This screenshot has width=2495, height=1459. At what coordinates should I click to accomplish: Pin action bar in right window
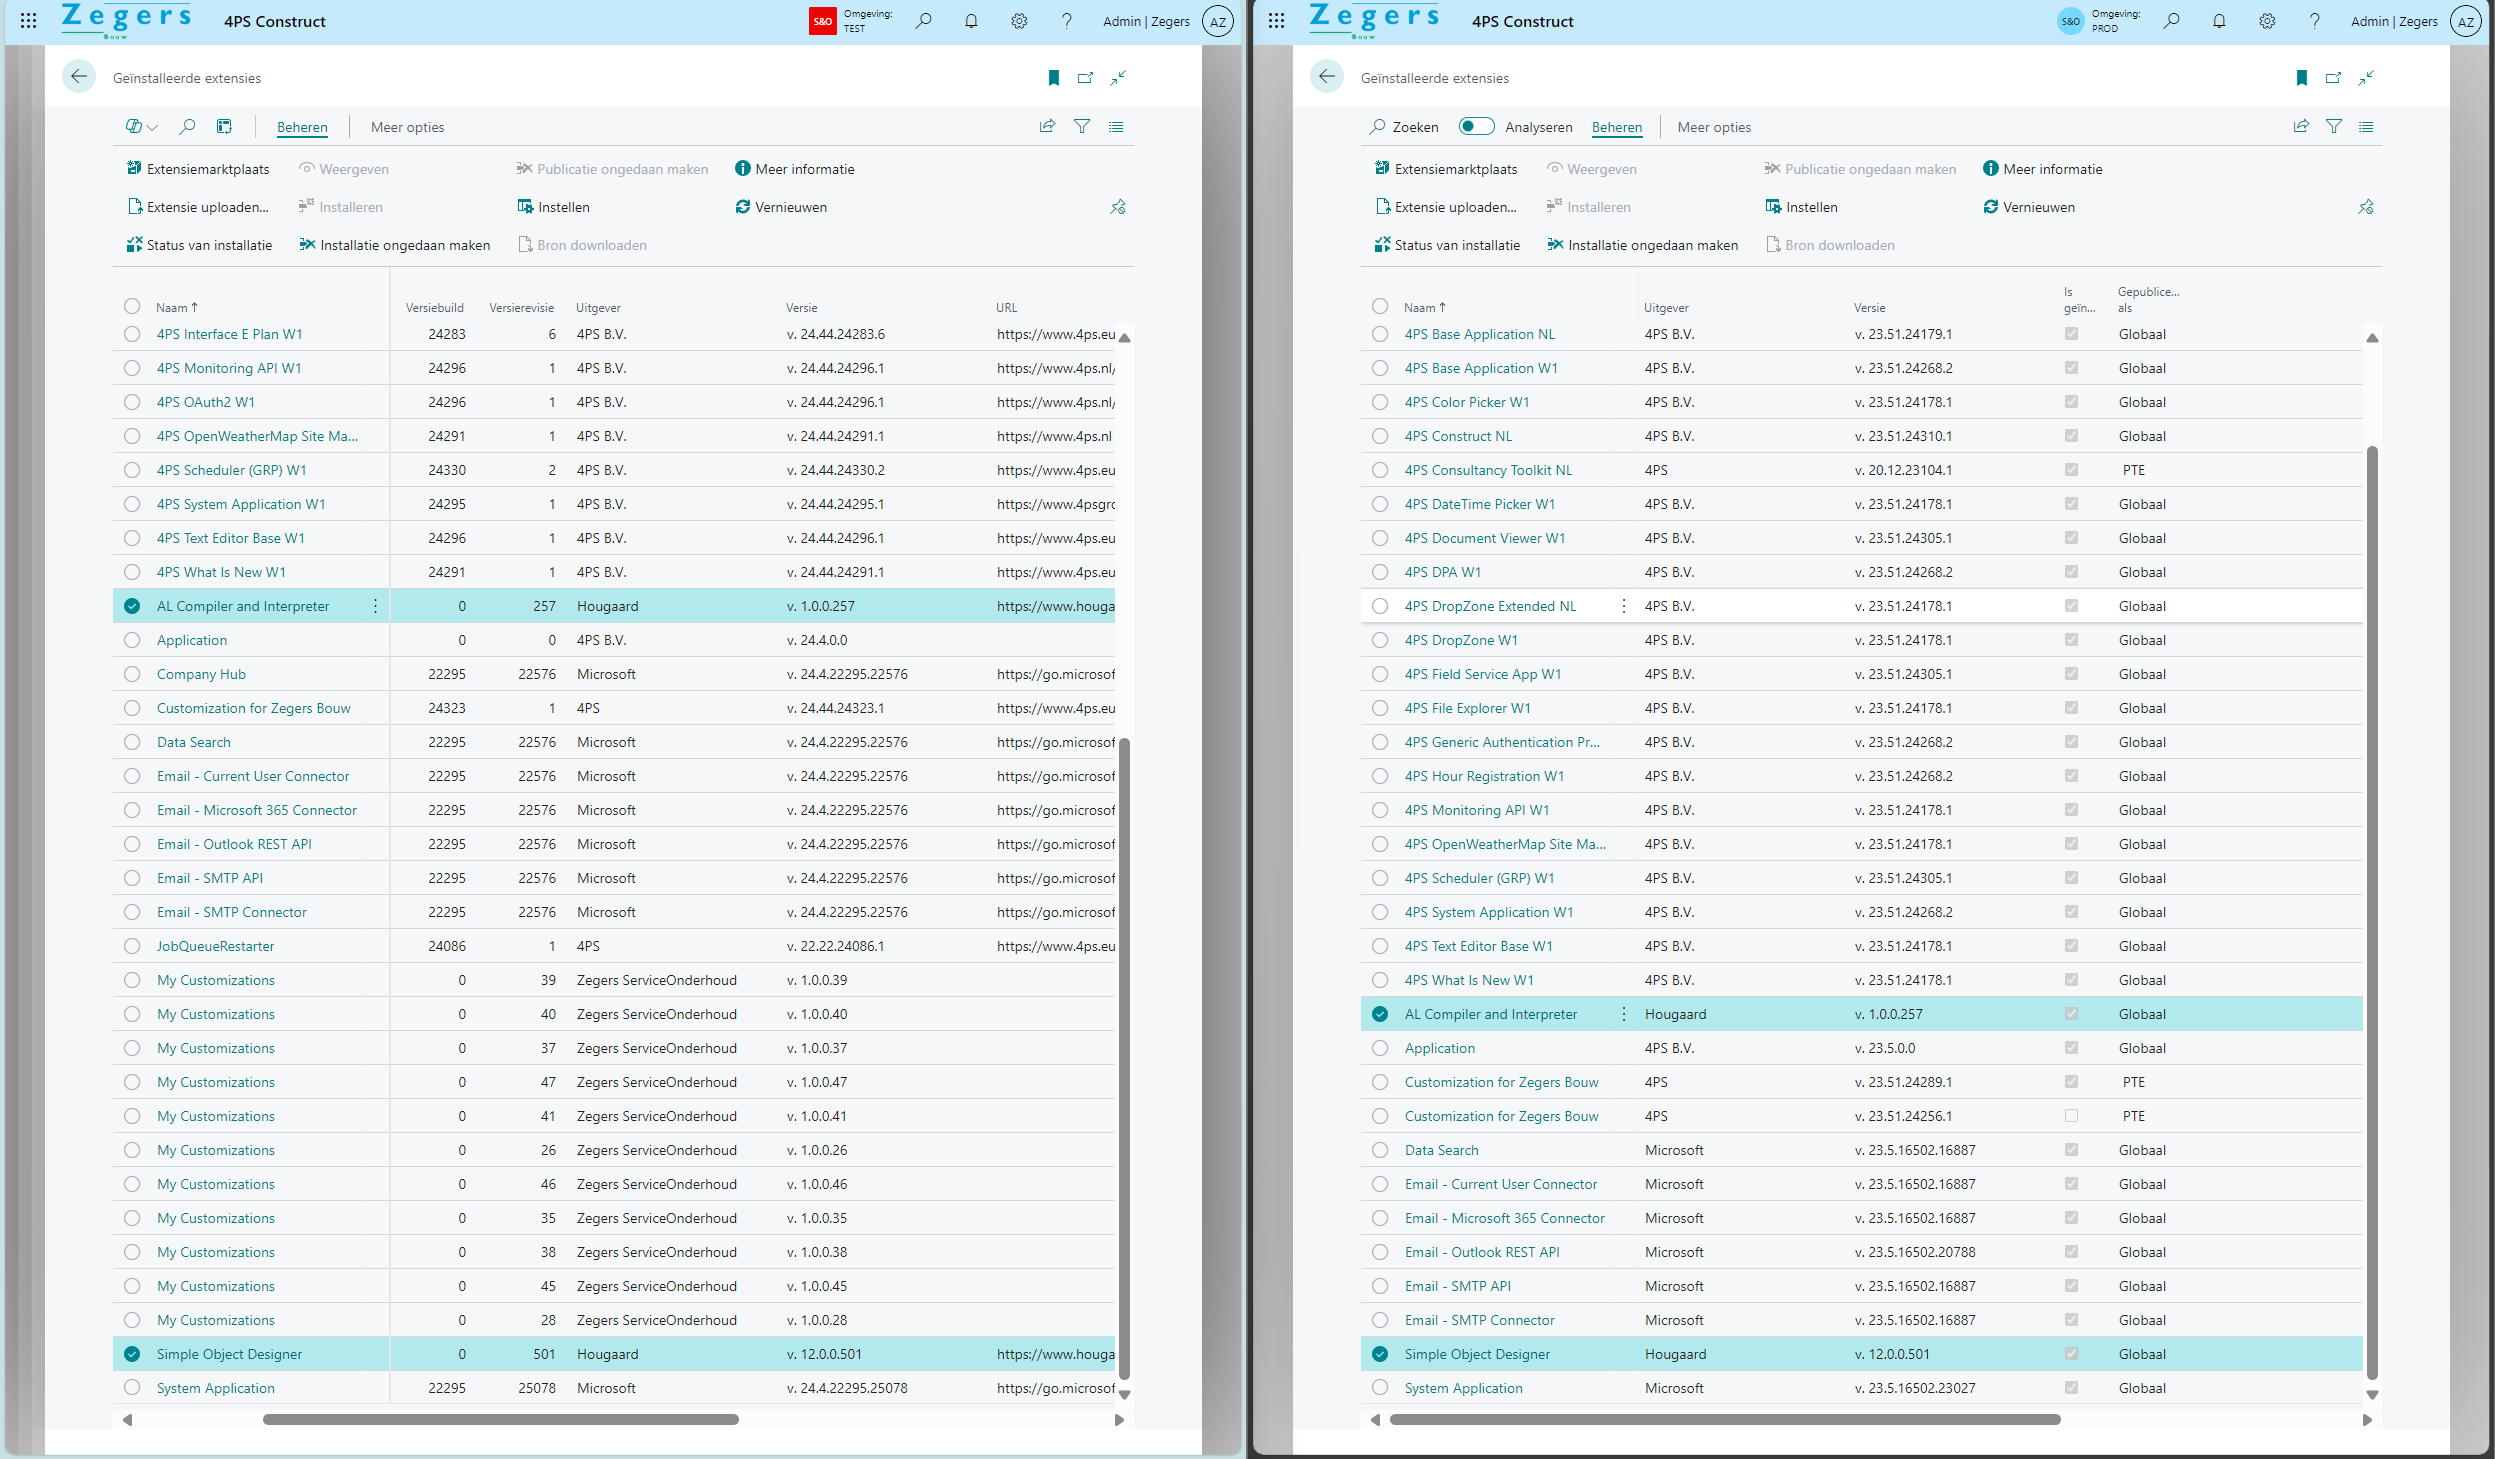[2366, 207]
